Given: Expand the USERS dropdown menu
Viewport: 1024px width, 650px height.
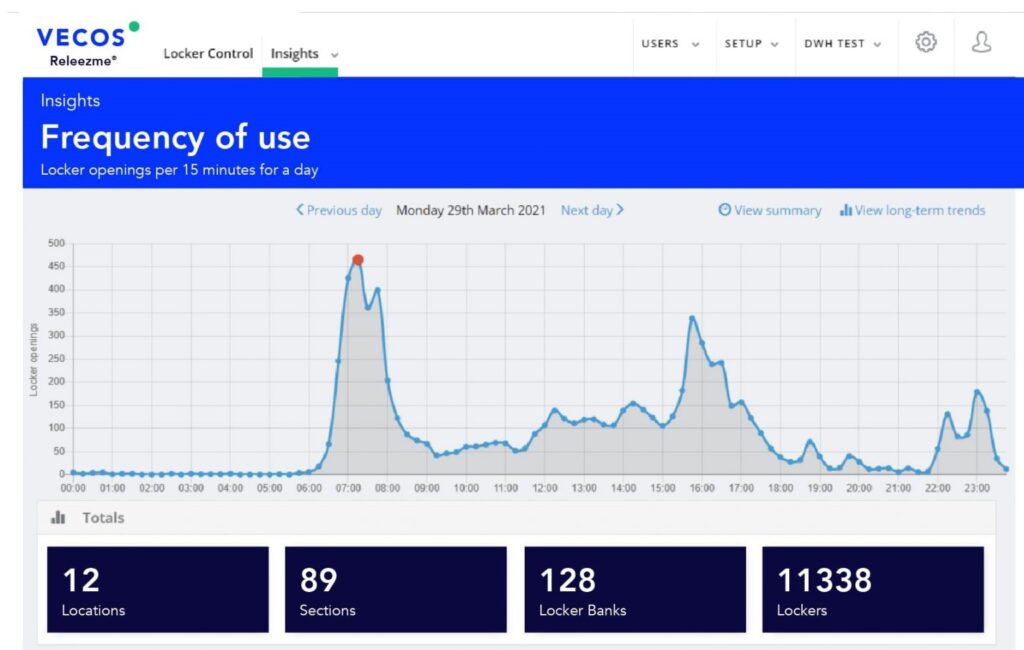Looking at the screenshot, I should (669, 44).
